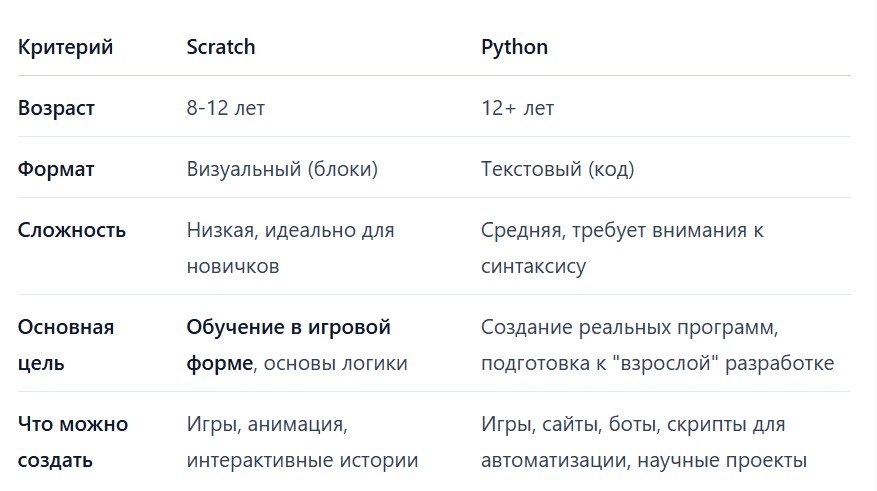Click Текстовый (код) cell

pyautogui.click(x=558, y=169)
